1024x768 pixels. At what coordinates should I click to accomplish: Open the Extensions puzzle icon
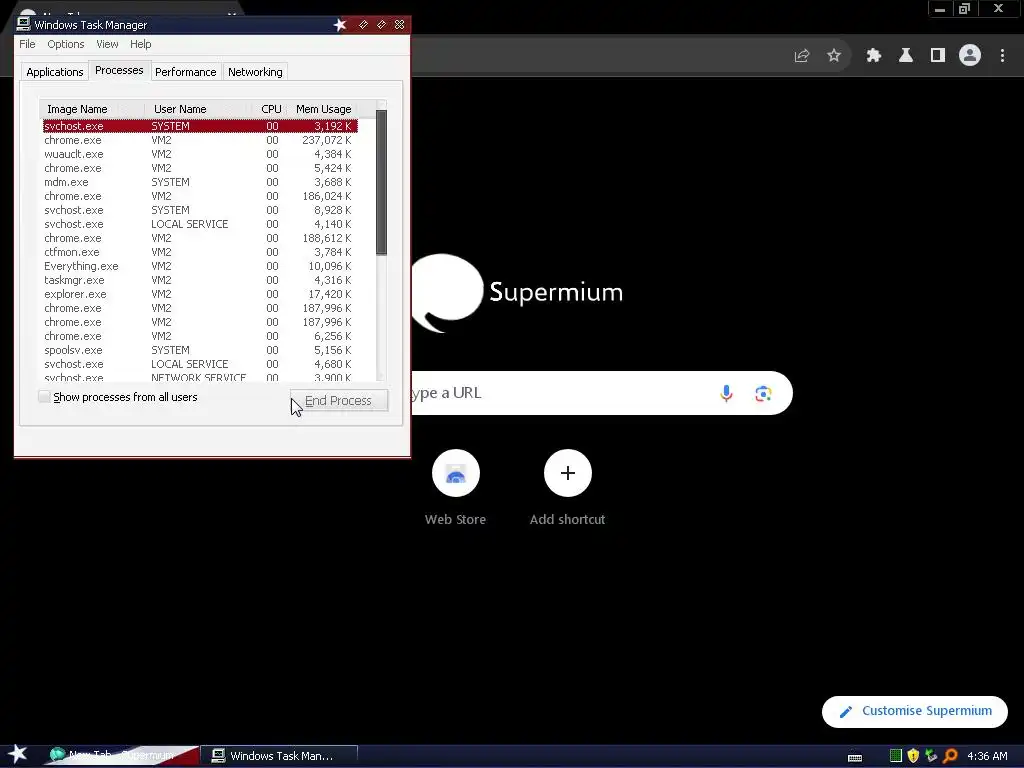(x=874, y=56)
